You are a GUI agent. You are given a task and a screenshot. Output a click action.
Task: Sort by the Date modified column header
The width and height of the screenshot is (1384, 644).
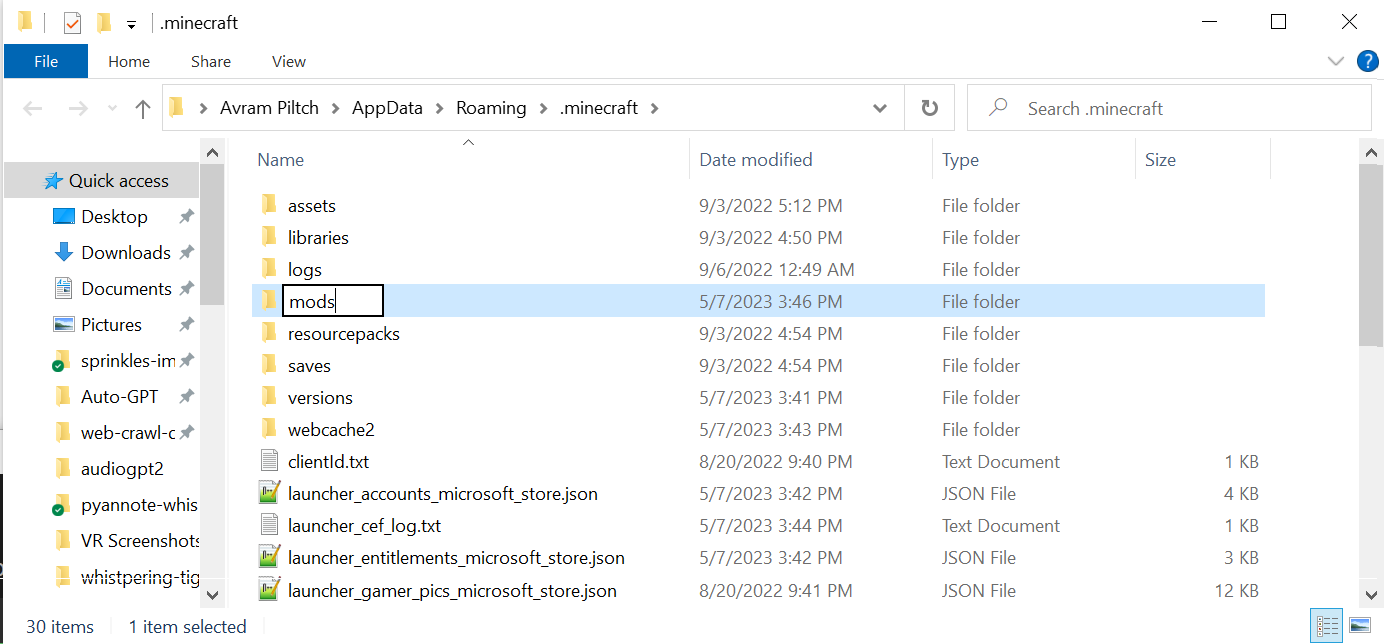click(x=756, y=160)
